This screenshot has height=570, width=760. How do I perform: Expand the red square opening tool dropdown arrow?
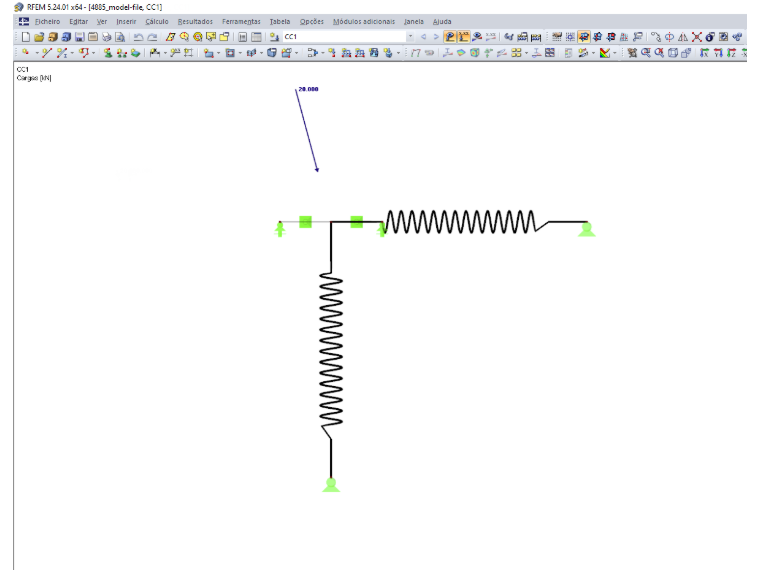[x=240, y=53]
